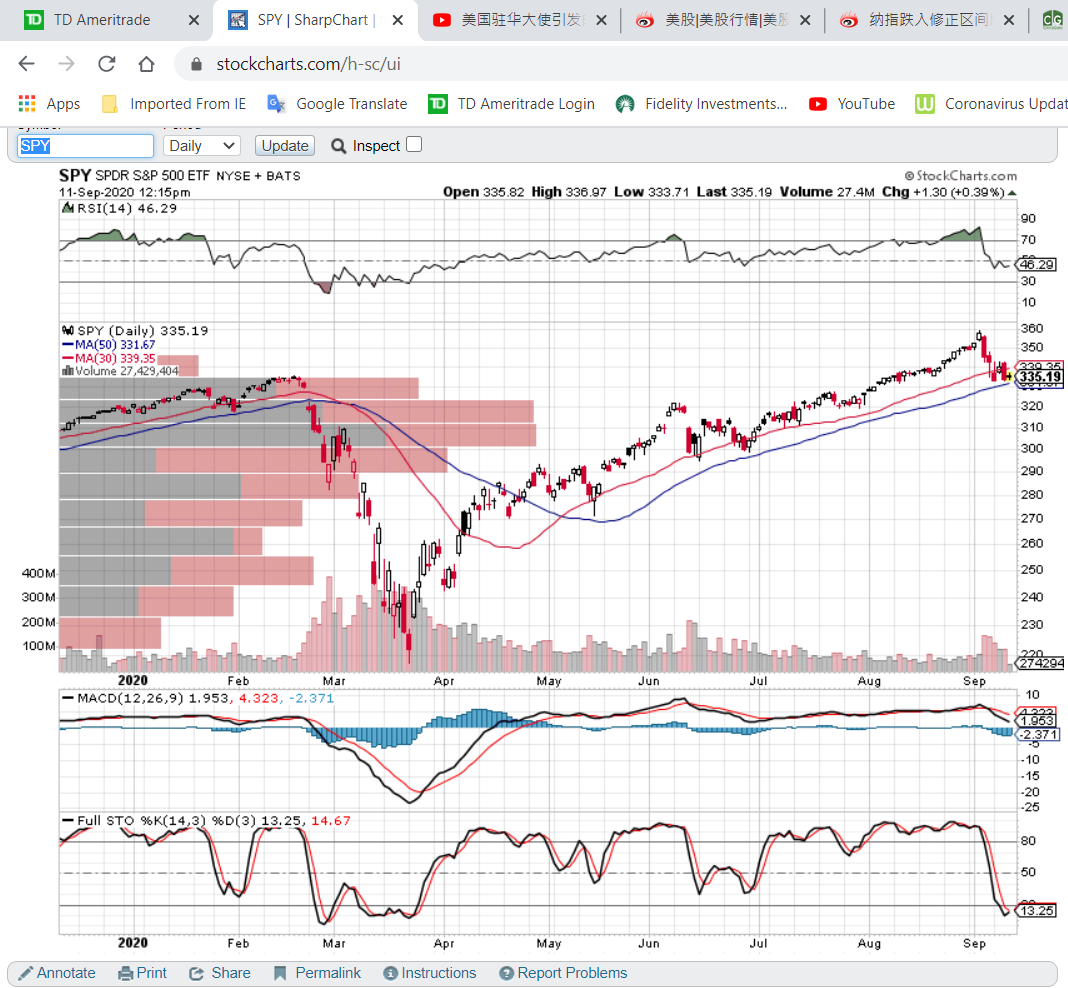The width and height of the screenshot is (1068, 988).
Task: Click the Print link
Action: (x=142, y=973)
